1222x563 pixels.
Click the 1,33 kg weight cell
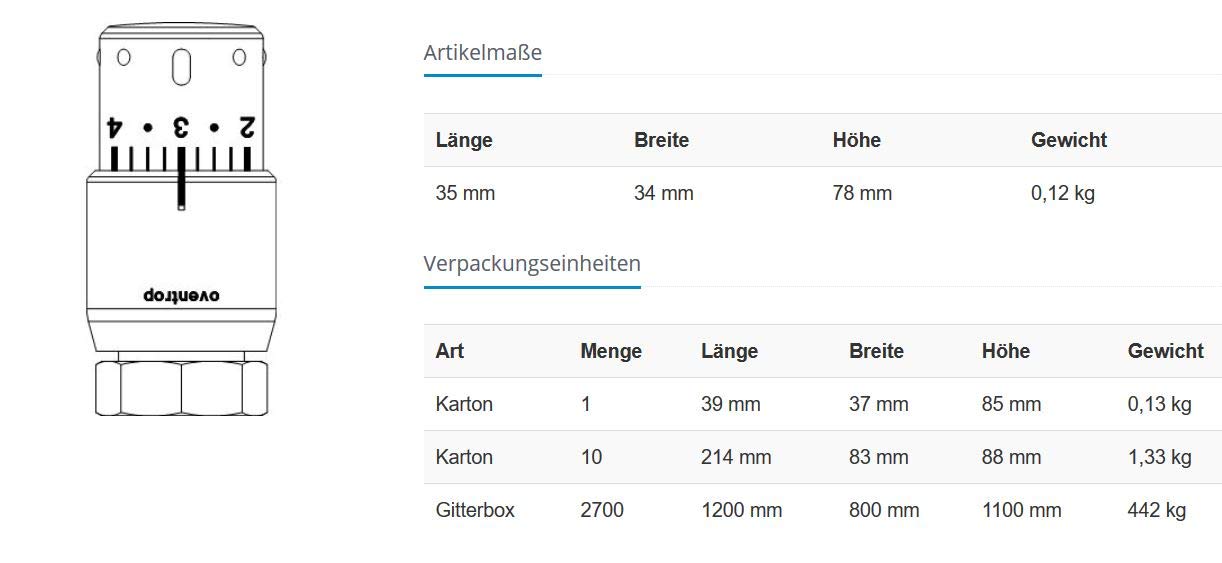(x=1159, y=457)
